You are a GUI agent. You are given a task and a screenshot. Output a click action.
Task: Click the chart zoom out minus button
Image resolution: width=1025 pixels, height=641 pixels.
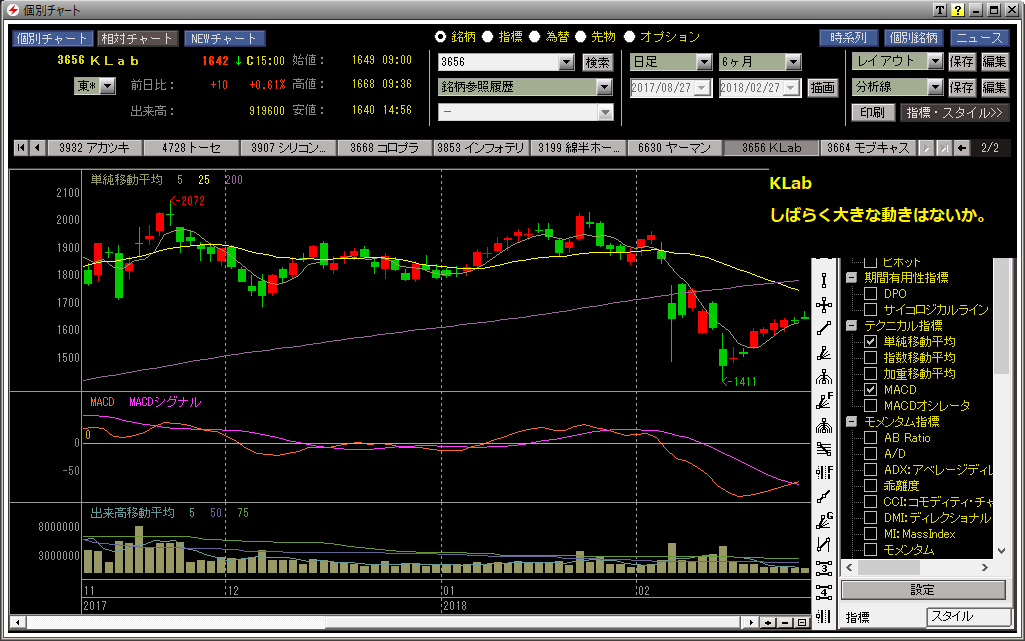(x=784, y=622)
